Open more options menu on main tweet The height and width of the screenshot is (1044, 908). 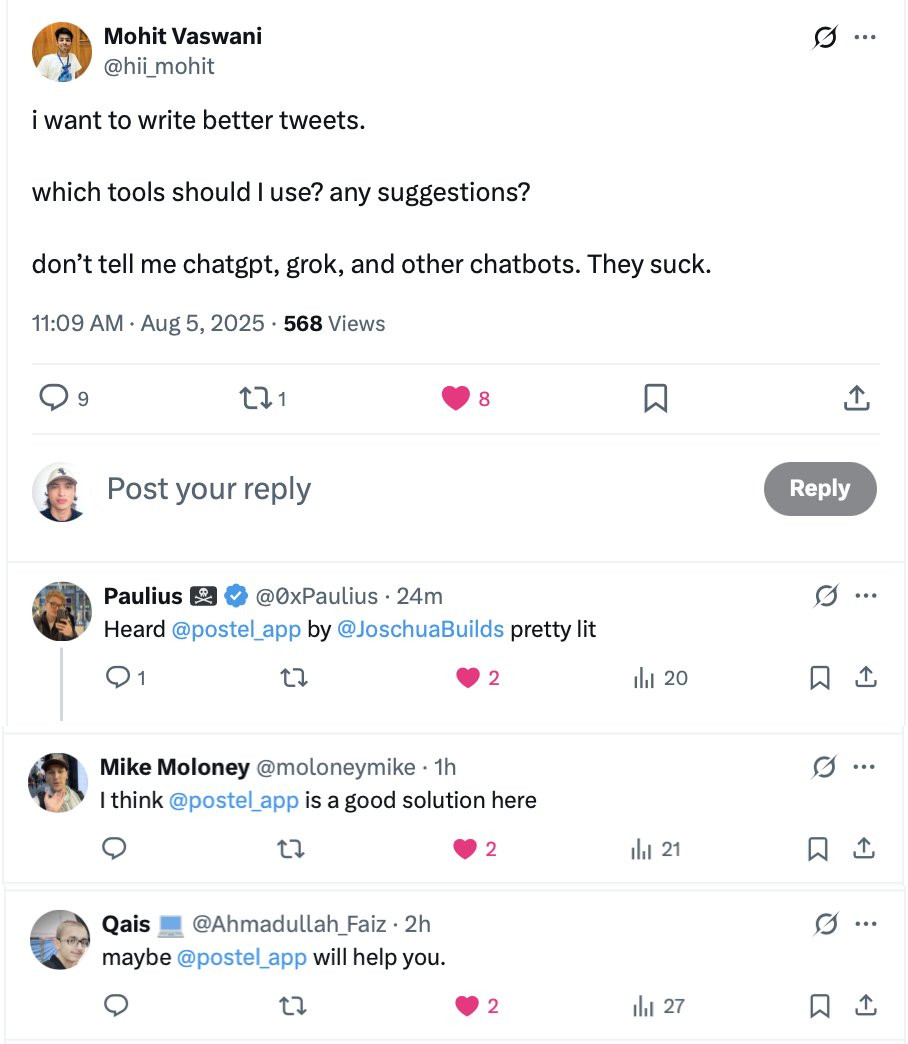point(865,37)
